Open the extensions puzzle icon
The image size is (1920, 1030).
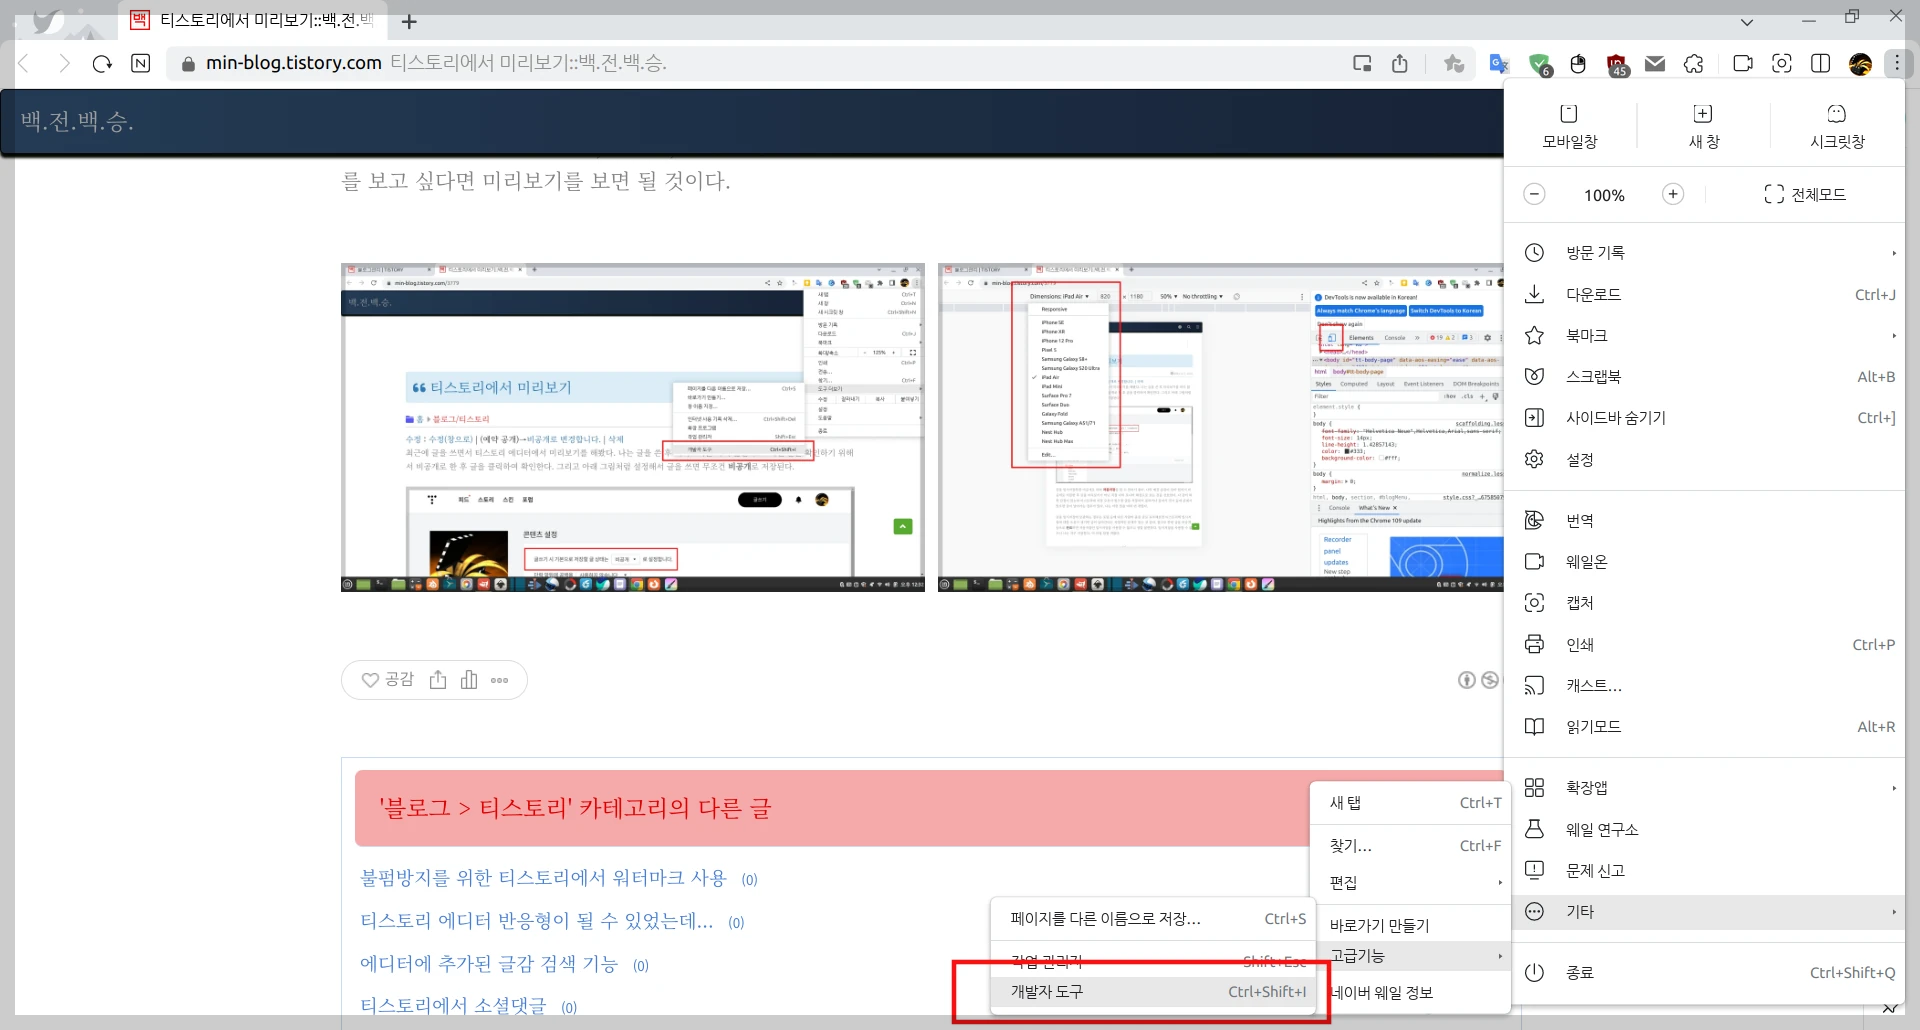1694,63
